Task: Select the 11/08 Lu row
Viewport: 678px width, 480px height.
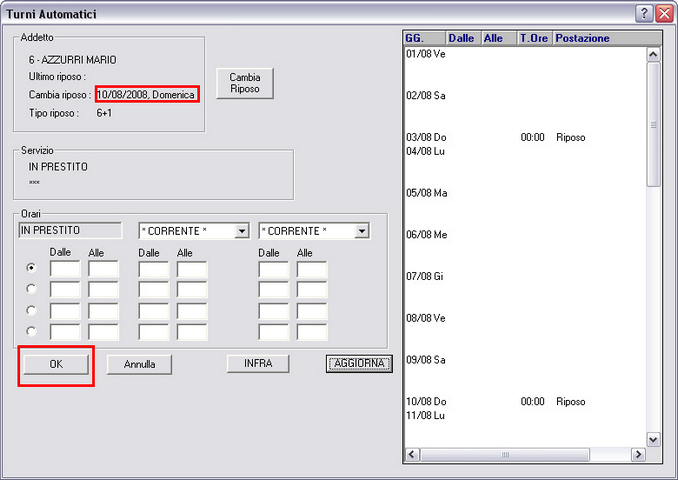Action: [425, 416]
